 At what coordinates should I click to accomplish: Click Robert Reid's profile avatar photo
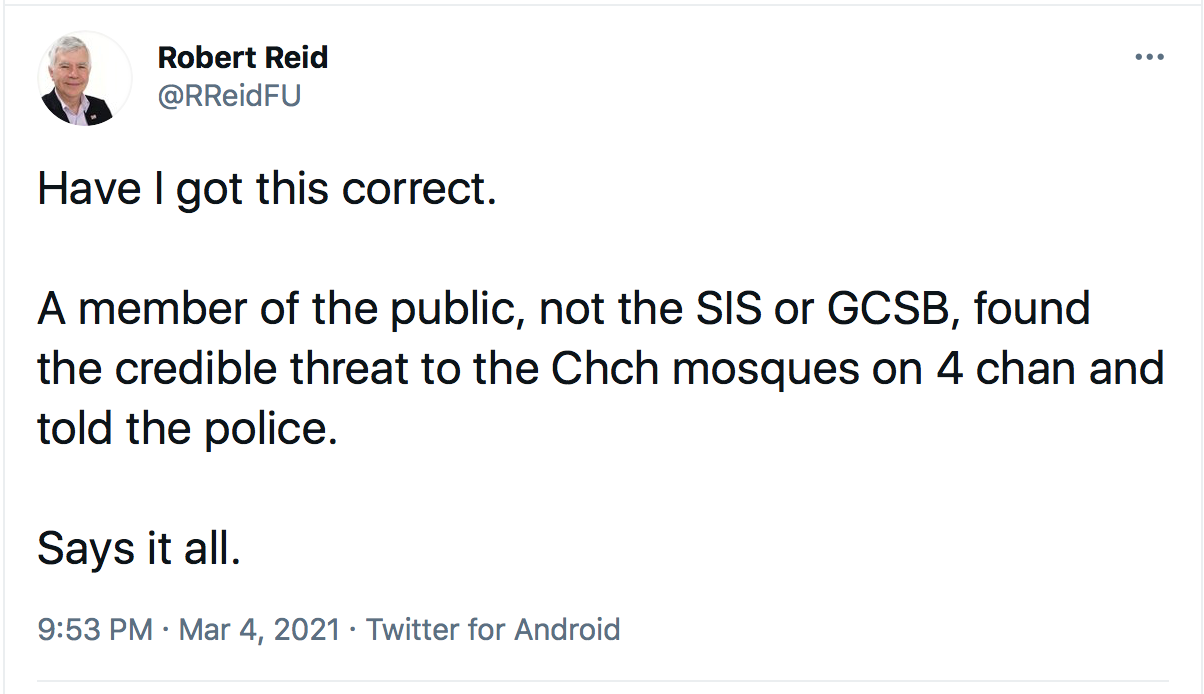85,79
